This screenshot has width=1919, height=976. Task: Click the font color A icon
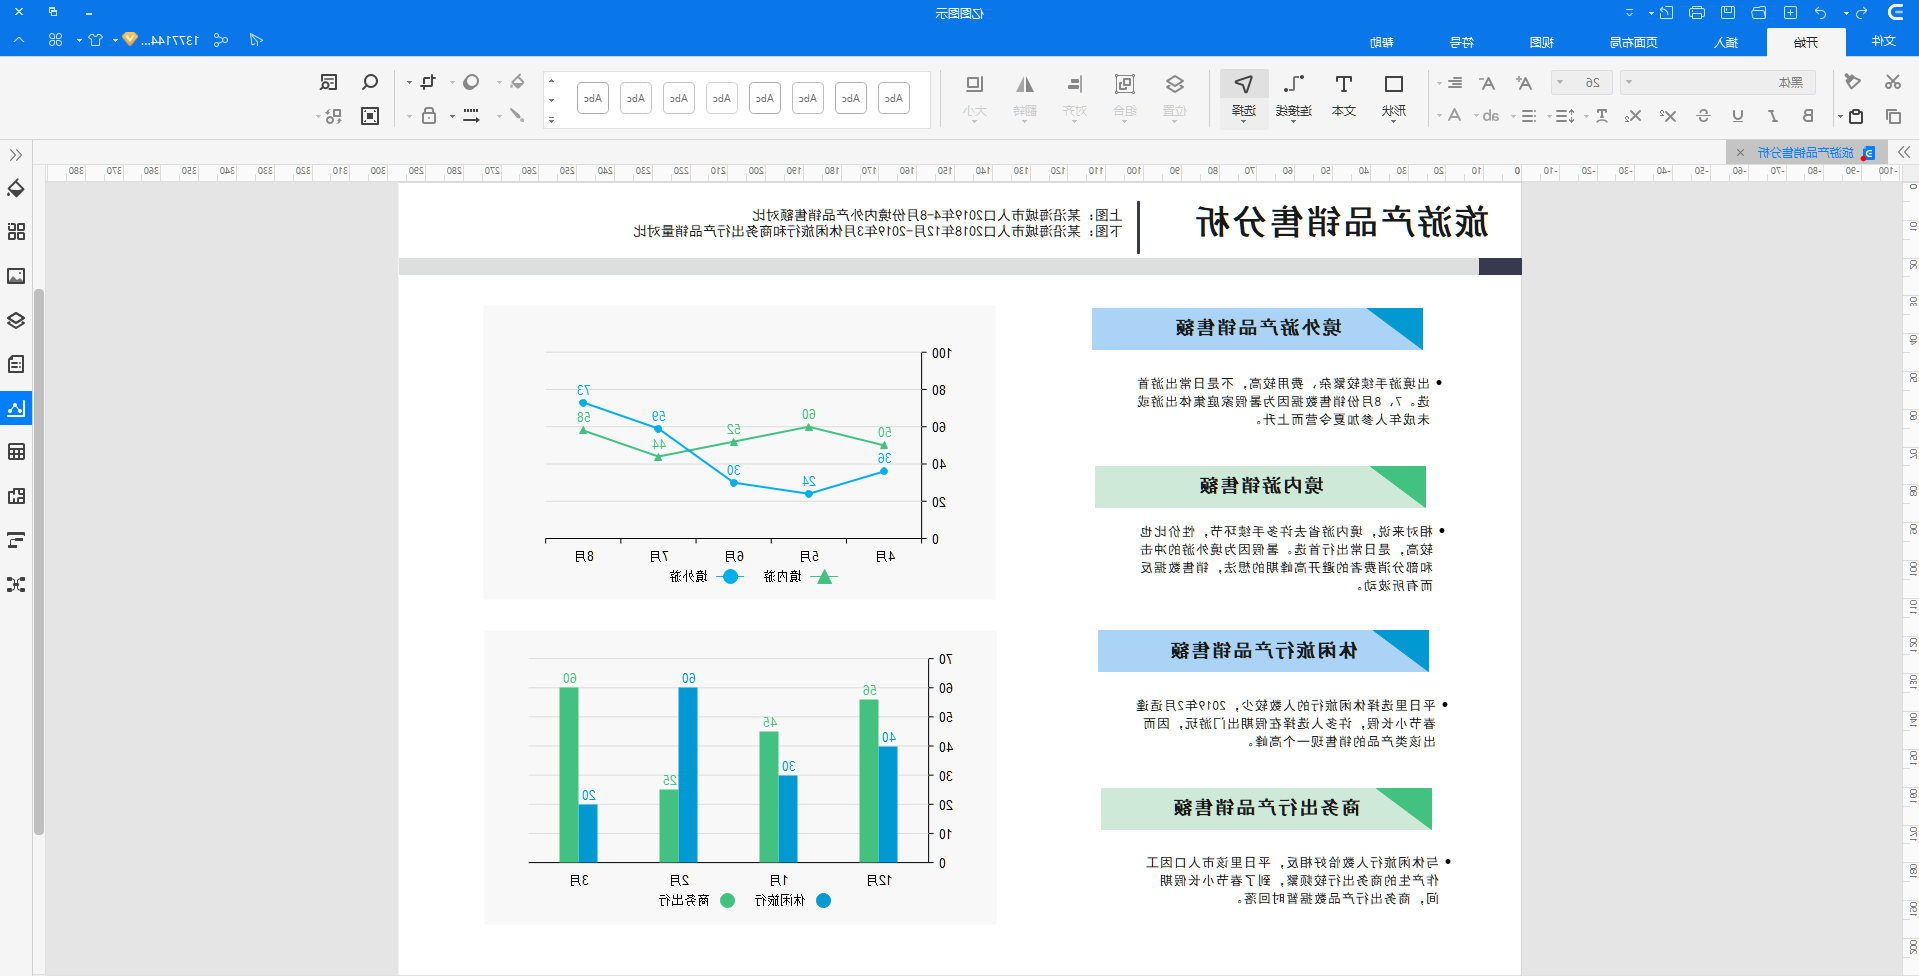click(1452, 116)
